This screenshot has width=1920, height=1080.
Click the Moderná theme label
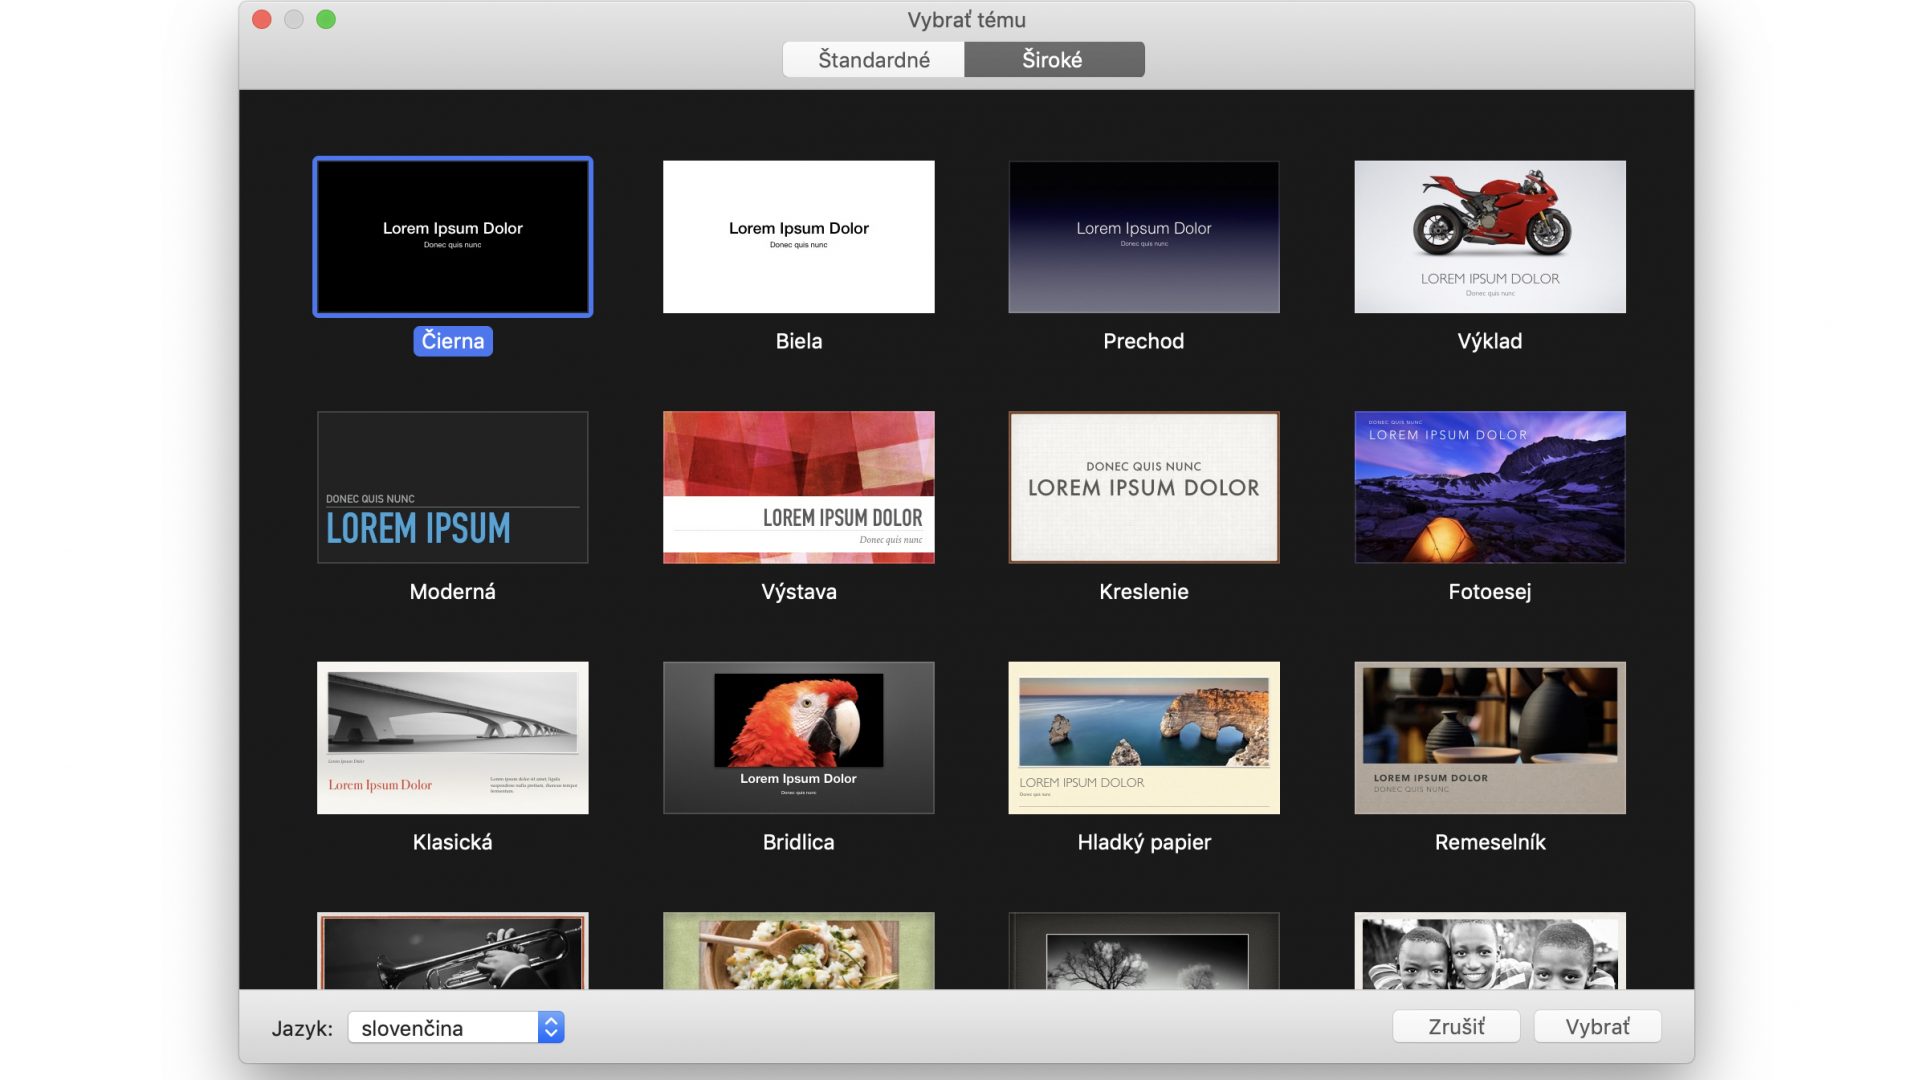click(x=453, y=591)
